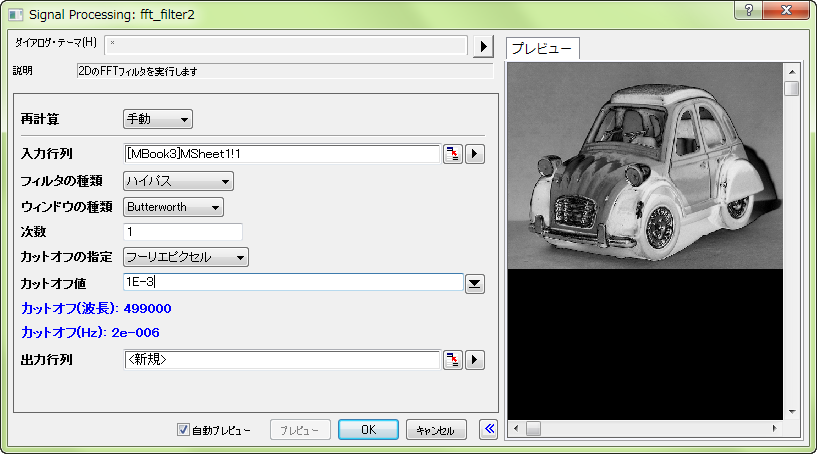Close the fft_filter2 dialog window
The image size is (817, 454).
(787, 10)
